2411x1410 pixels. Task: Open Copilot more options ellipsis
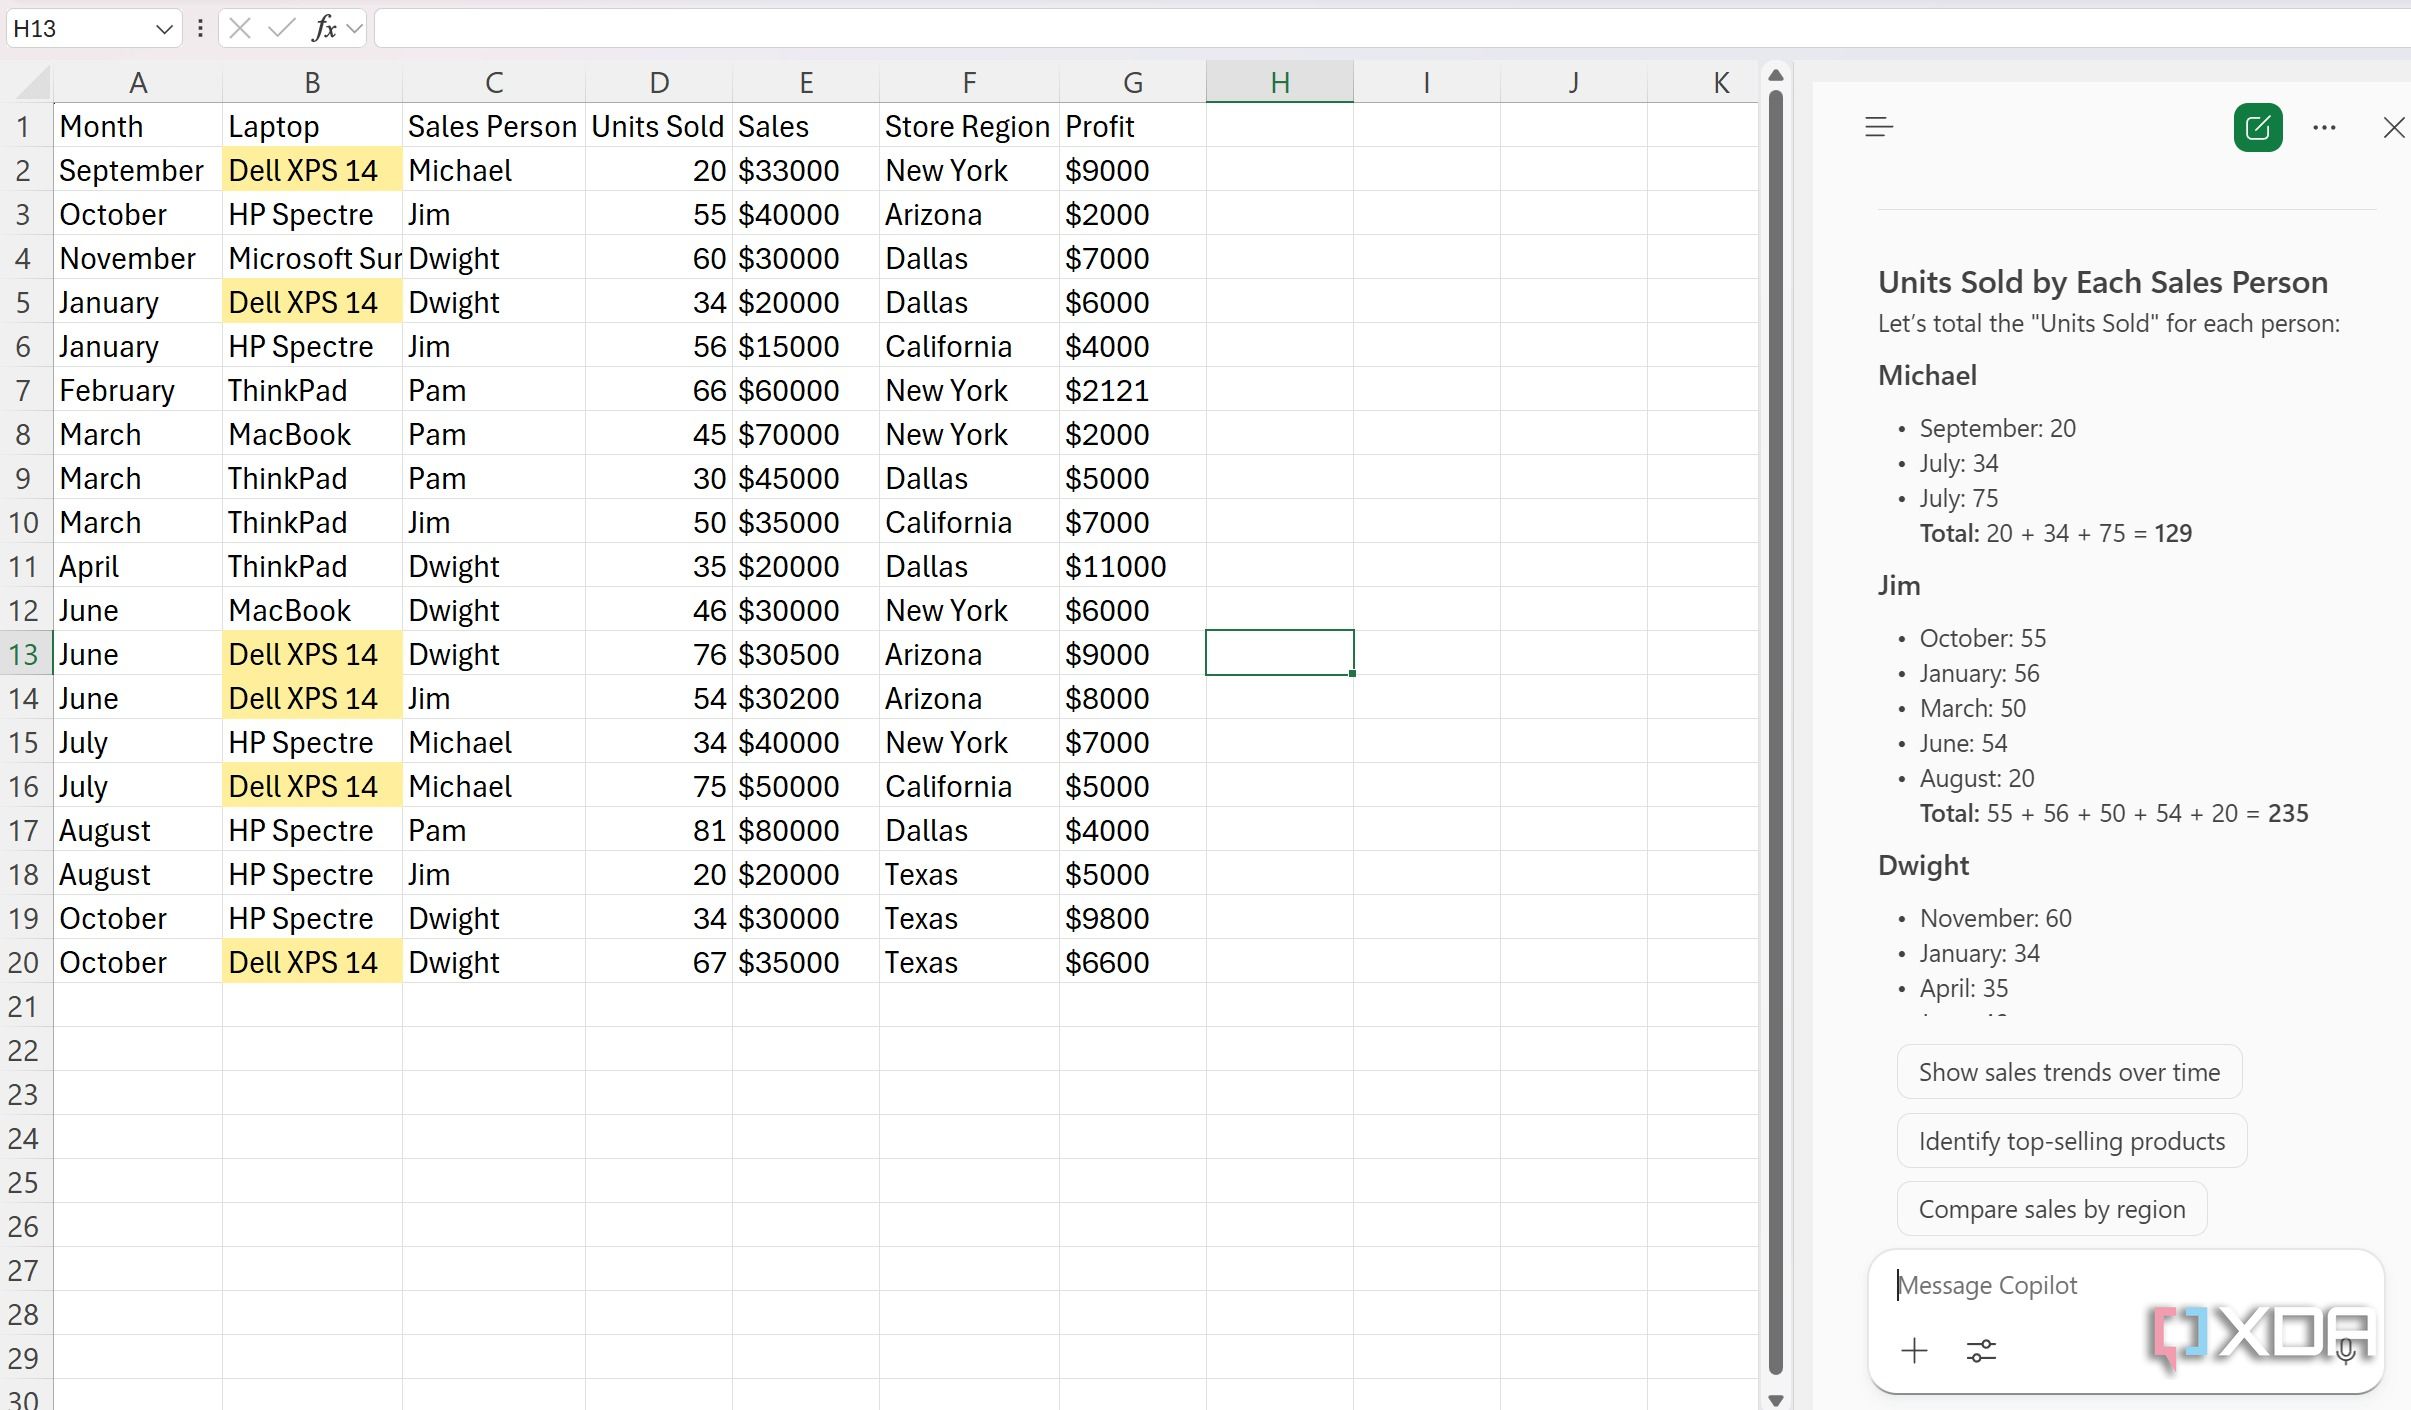click(2325, 128)
